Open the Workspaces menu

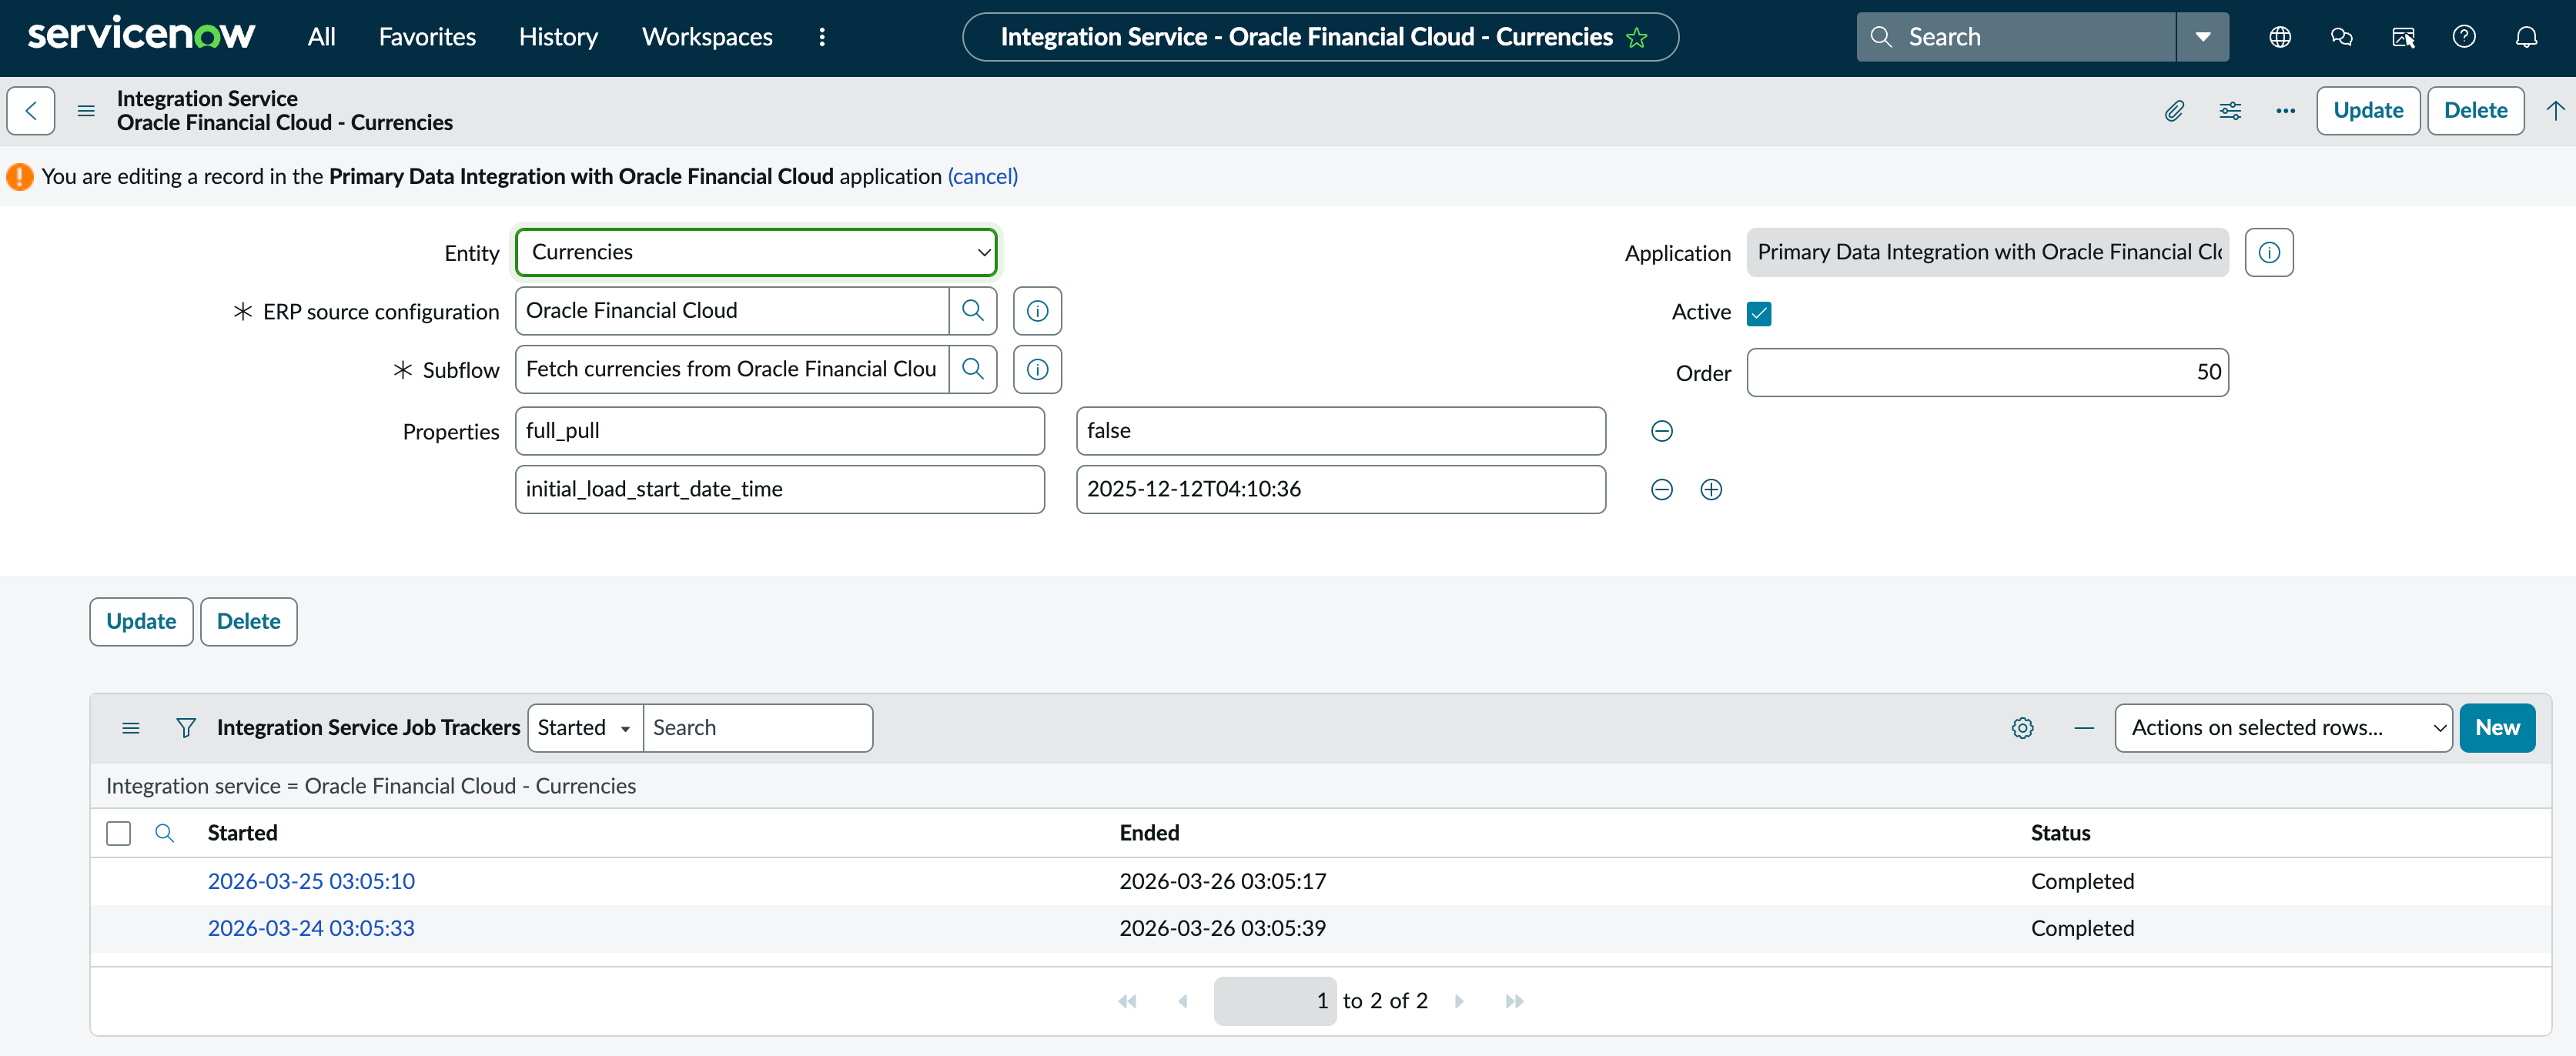(x=707, y=37)
